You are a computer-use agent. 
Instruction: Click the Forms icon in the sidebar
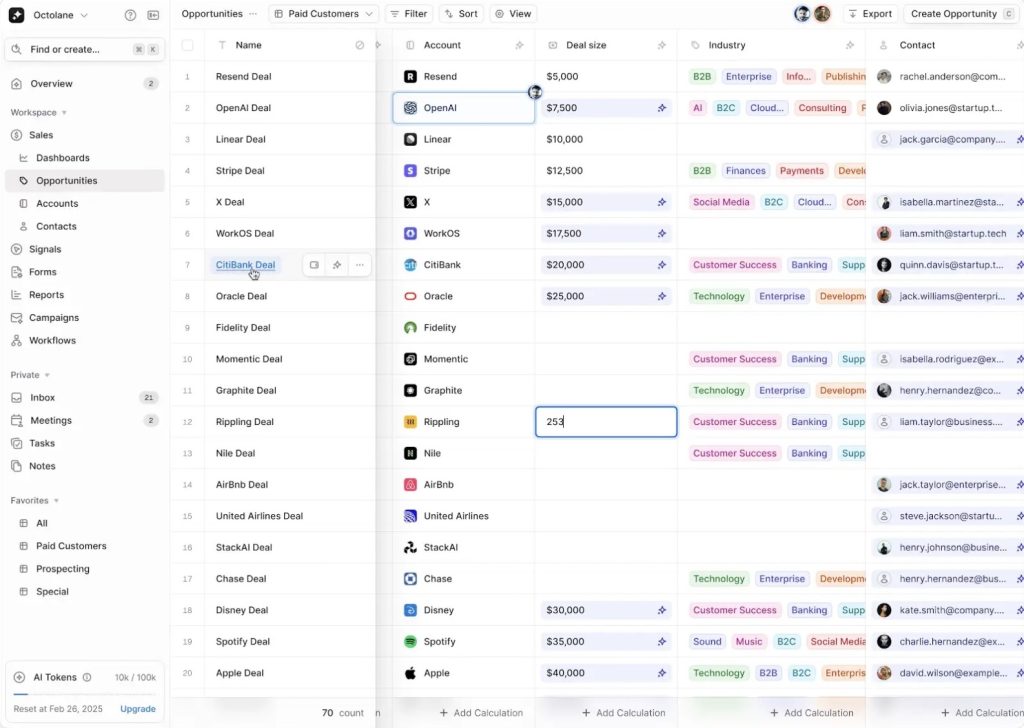pyautogui.click(x=17, y=272)
